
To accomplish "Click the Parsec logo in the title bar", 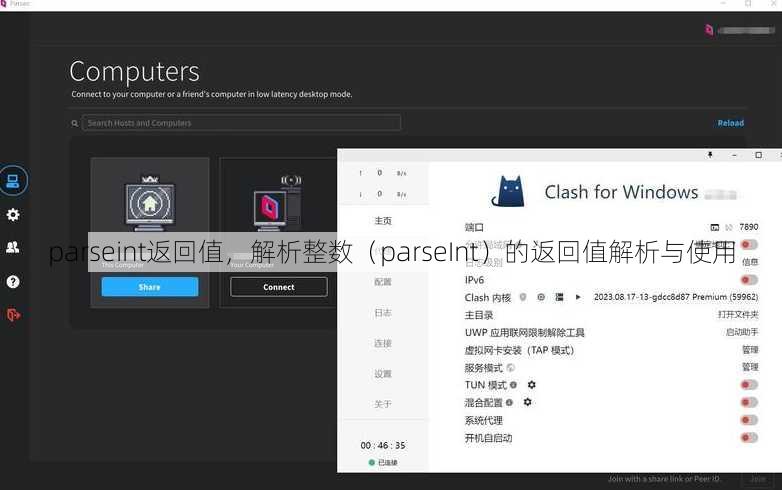I will pyautogui.click(x=3, y=3).
